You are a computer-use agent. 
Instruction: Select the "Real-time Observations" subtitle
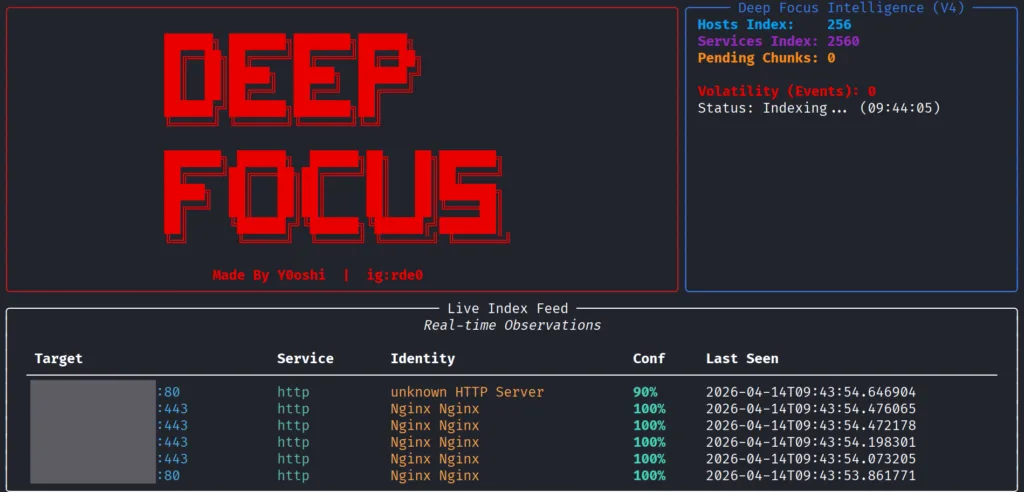[512, 325]
